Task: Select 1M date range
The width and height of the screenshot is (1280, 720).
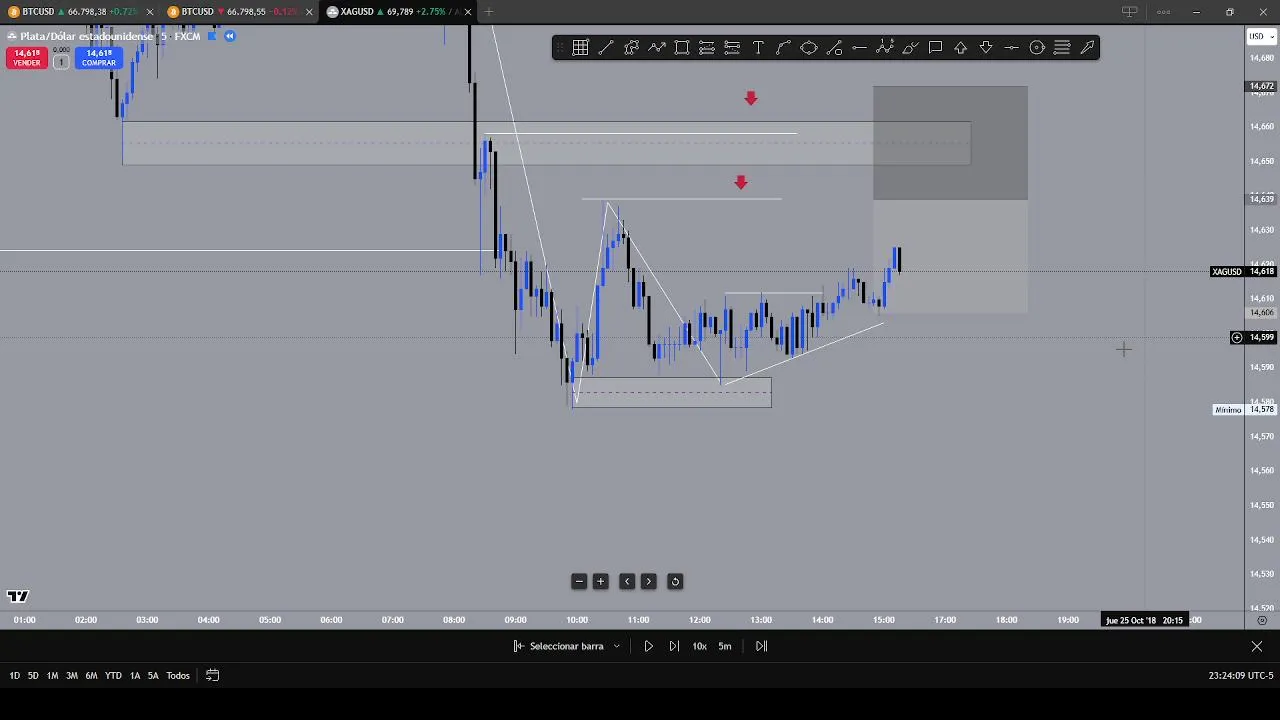Action: pyautogui.click(x=52, y=676)
